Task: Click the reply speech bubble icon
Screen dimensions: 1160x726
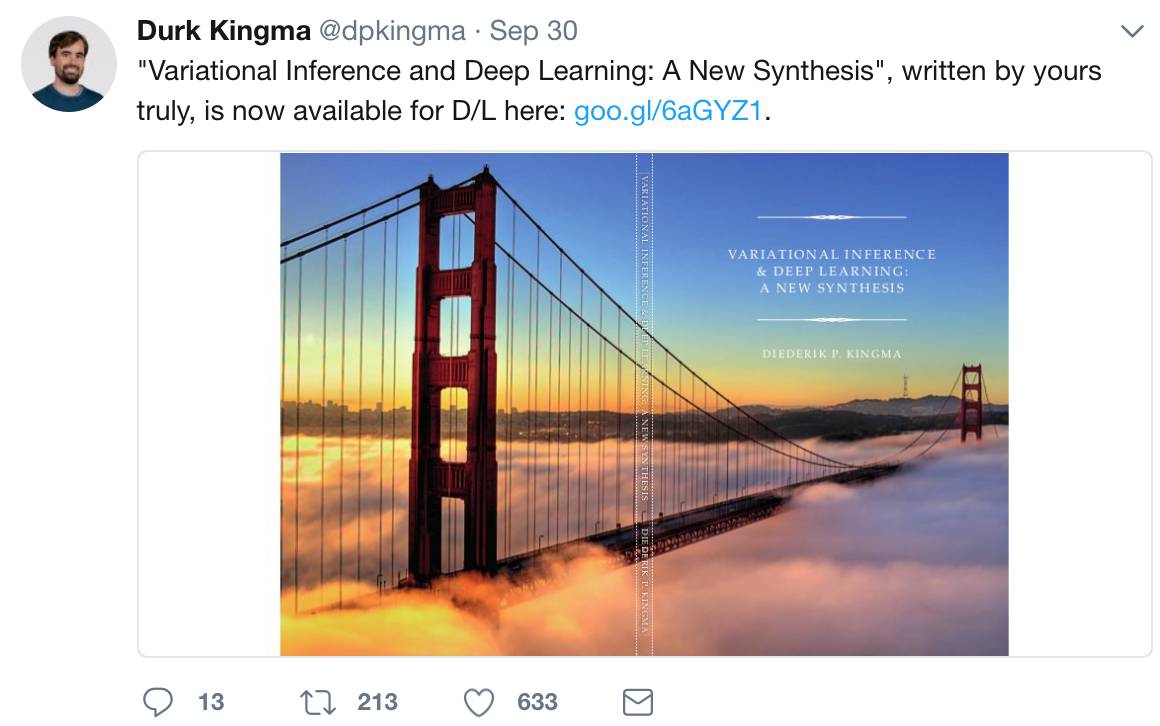Action: 158,702
